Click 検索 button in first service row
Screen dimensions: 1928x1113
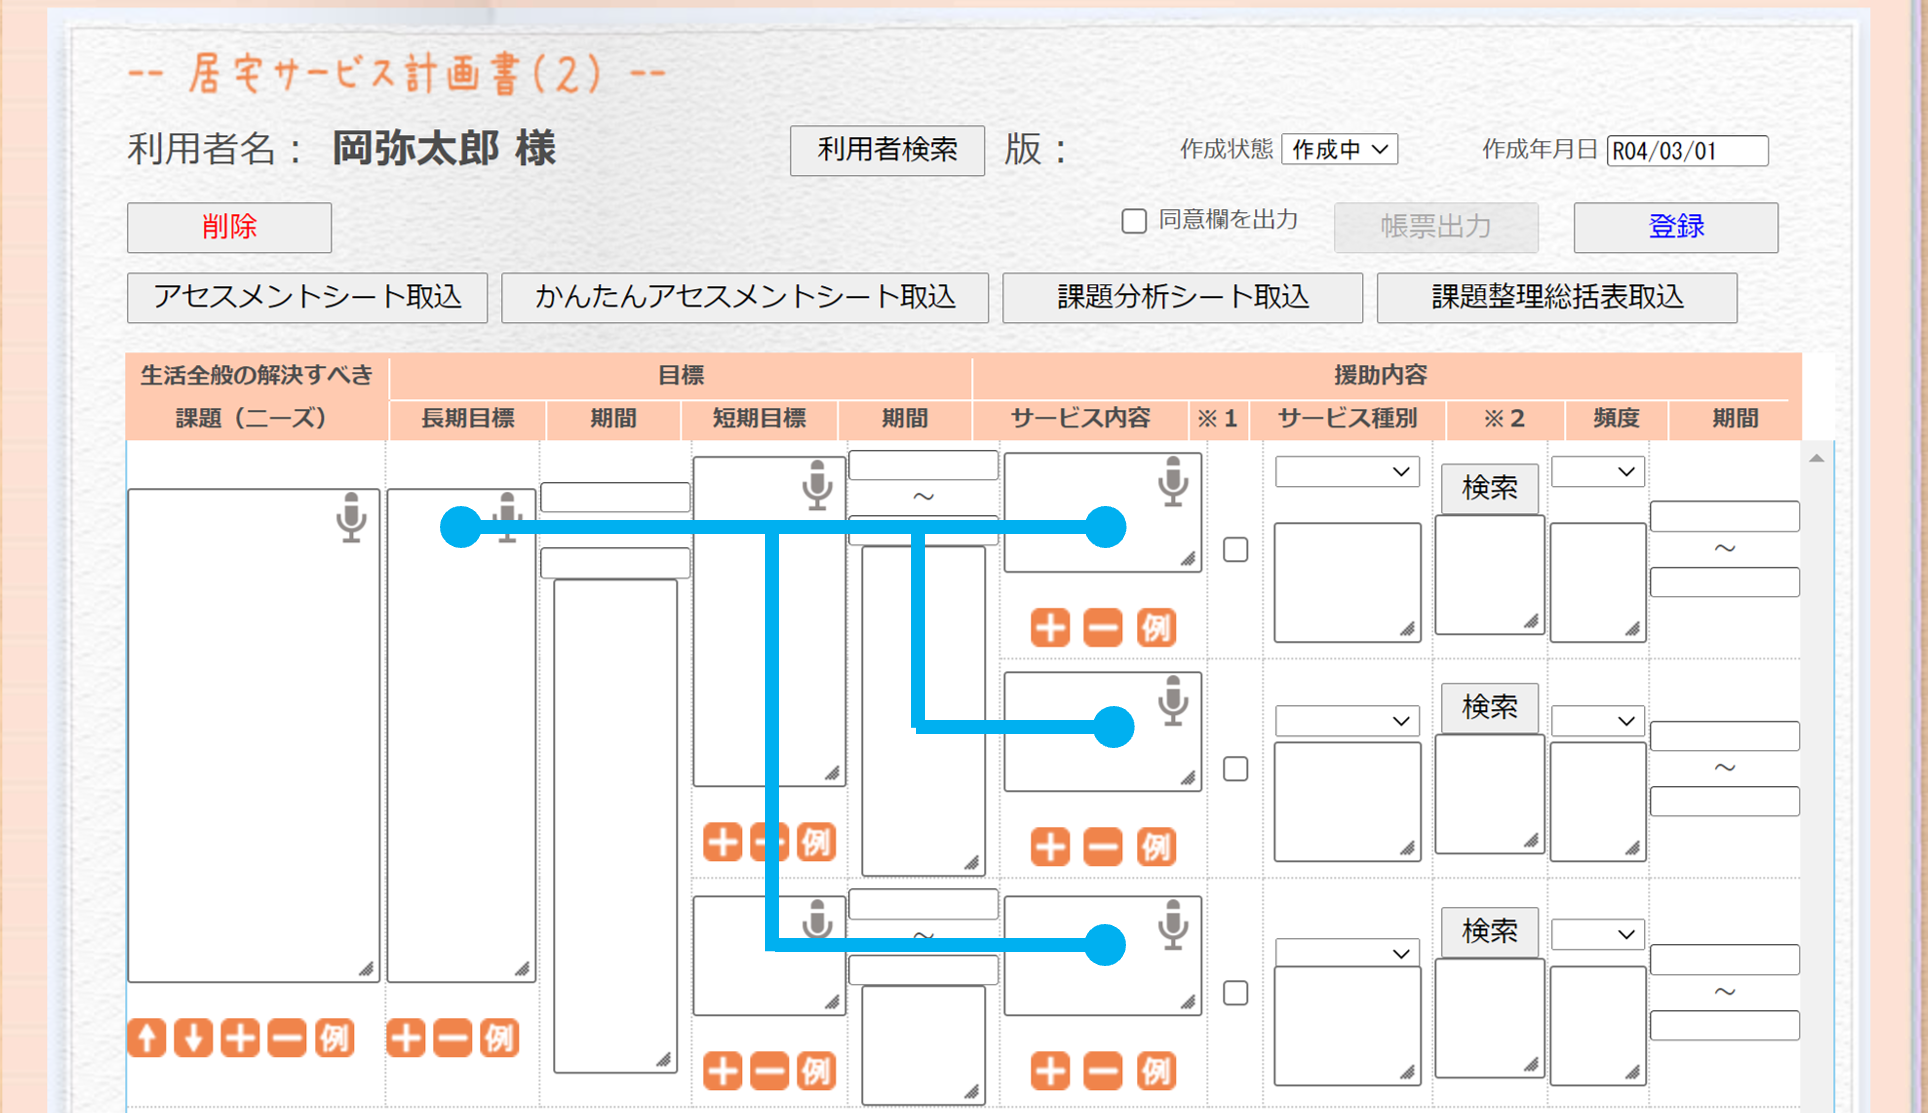pos(1489,488)
